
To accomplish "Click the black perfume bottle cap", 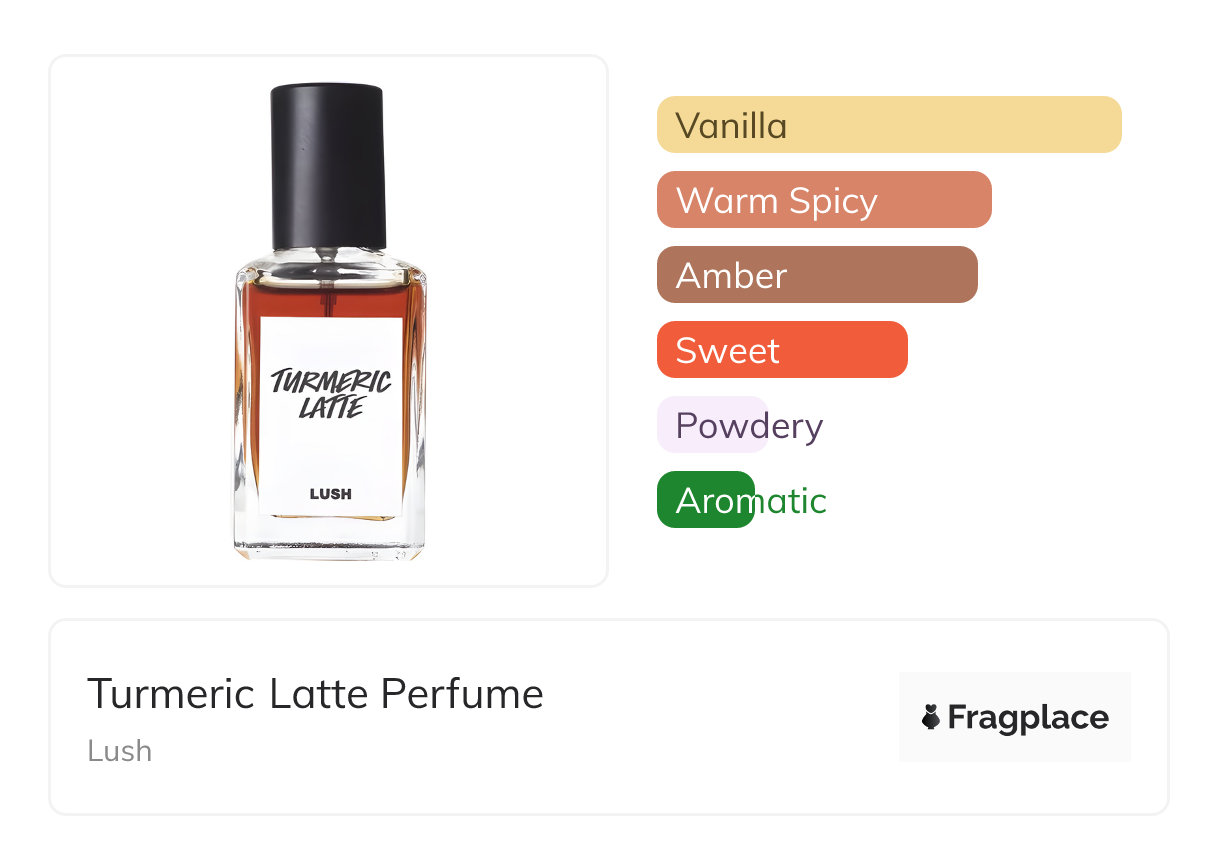I will (x=328, y=166).
